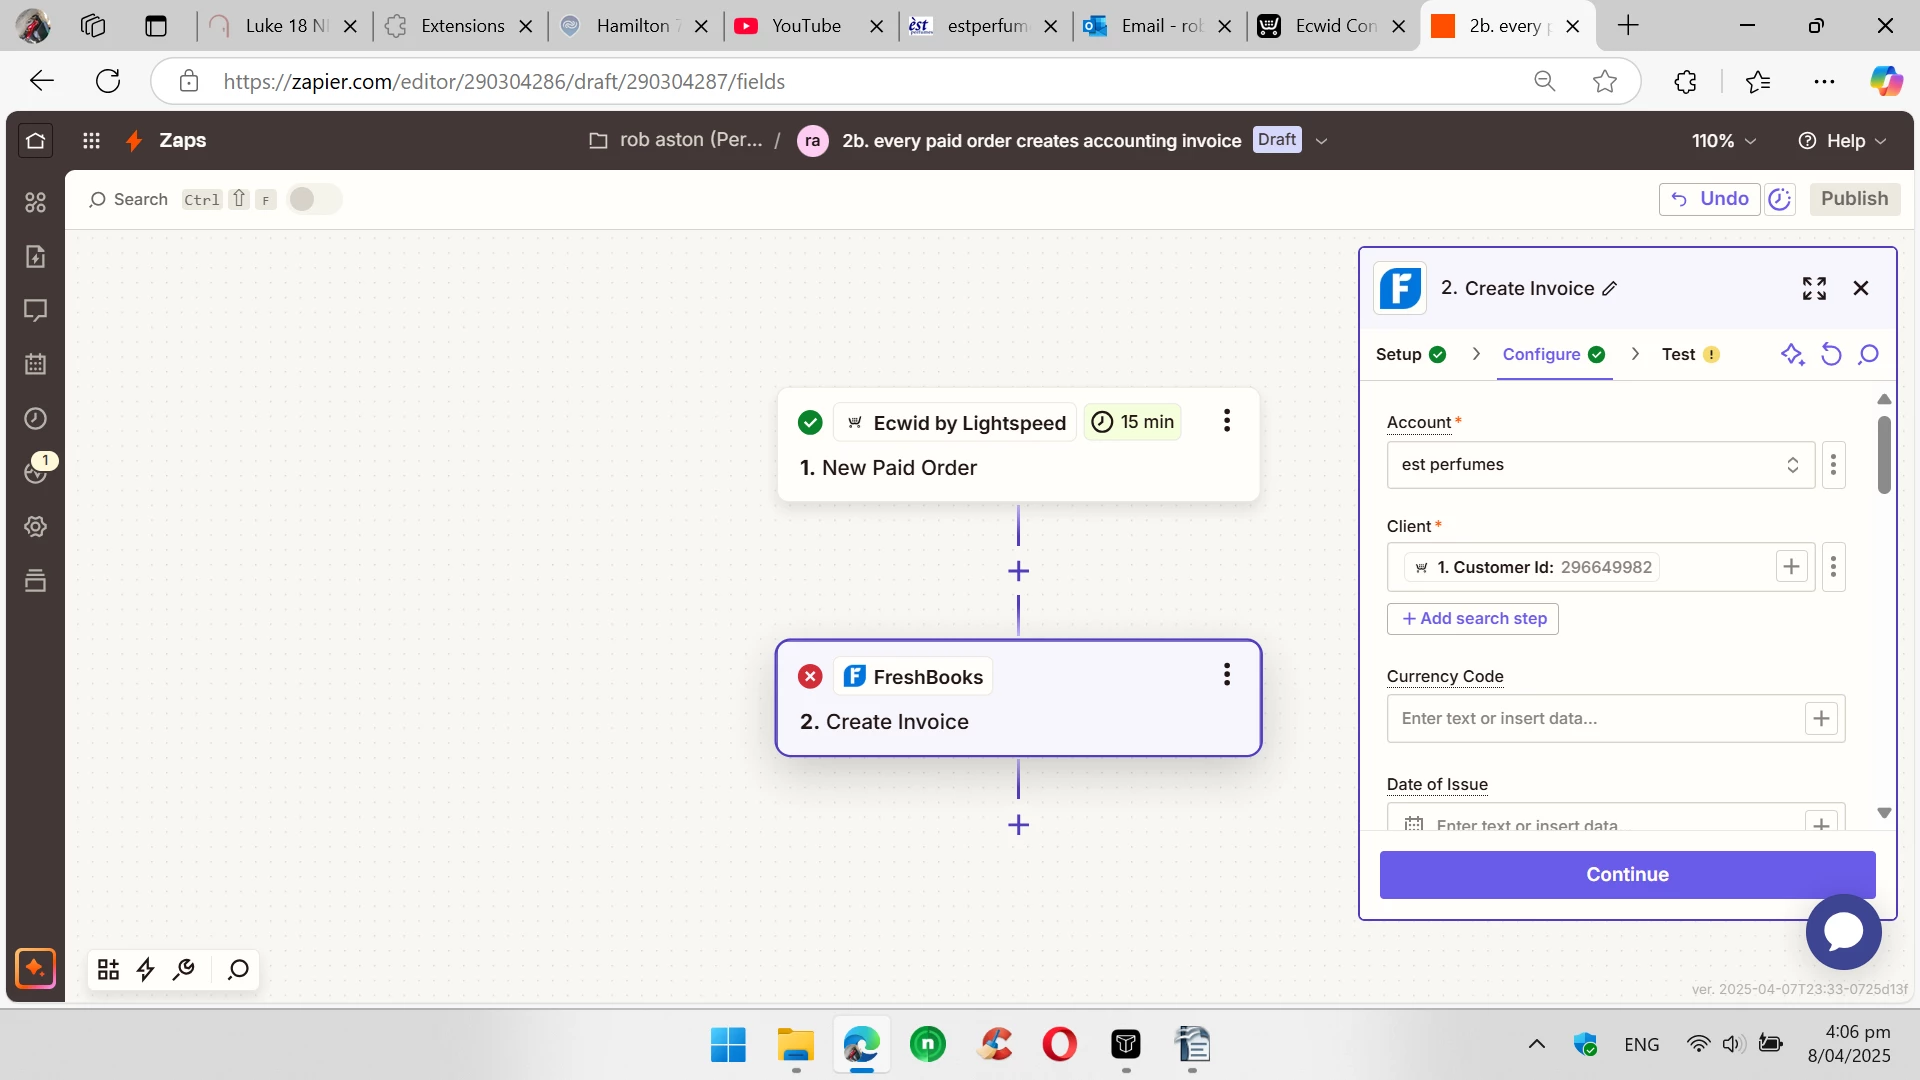Expand the 110% zoom level dropdown
Viewport: 1920px width, 1080px height.
click(1723, 141)
